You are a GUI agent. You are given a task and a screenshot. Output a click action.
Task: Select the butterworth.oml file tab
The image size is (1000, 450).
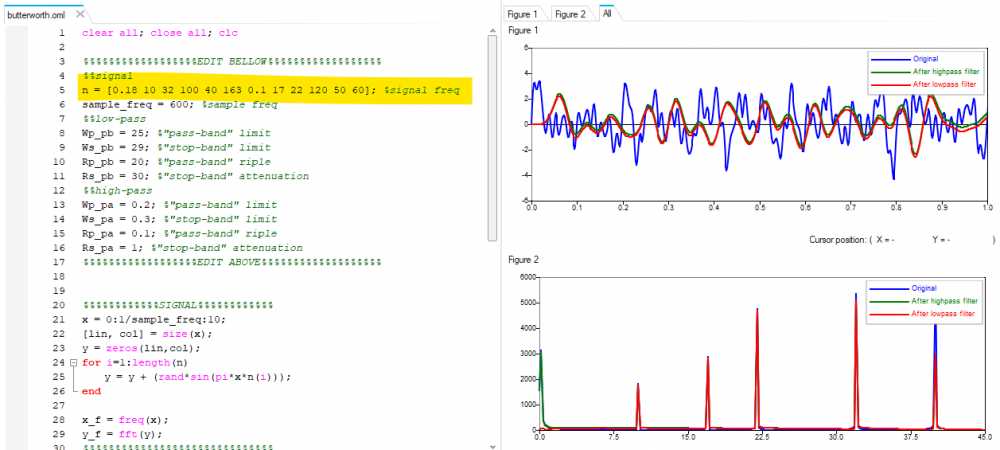pyautogui.click(x=38, y=14)
